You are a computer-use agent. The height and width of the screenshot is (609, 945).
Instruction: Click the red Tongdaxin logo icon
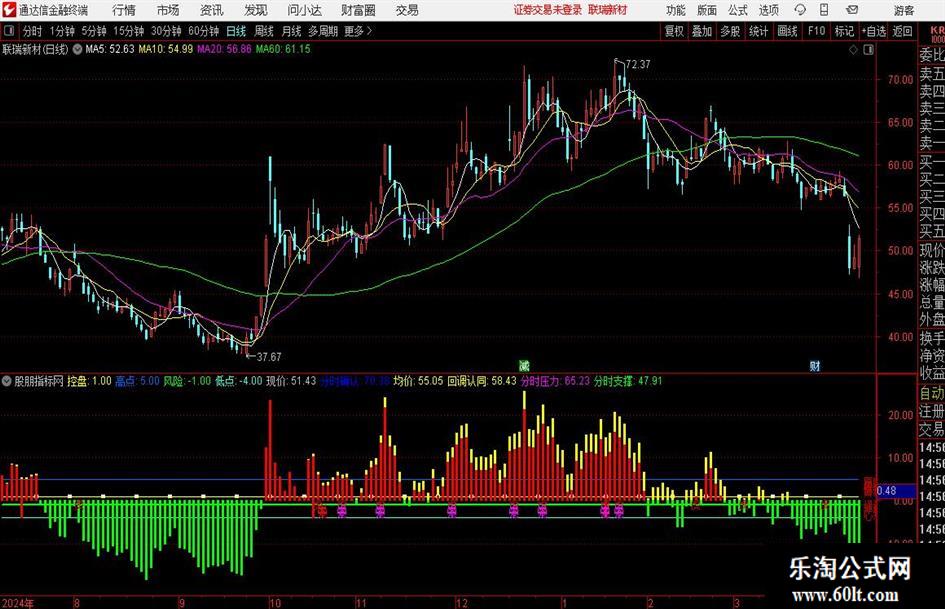[8, 10]
